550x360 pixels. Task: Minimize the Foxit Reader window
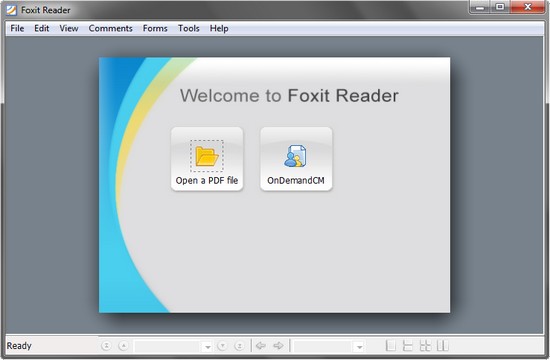coord(480,7)
